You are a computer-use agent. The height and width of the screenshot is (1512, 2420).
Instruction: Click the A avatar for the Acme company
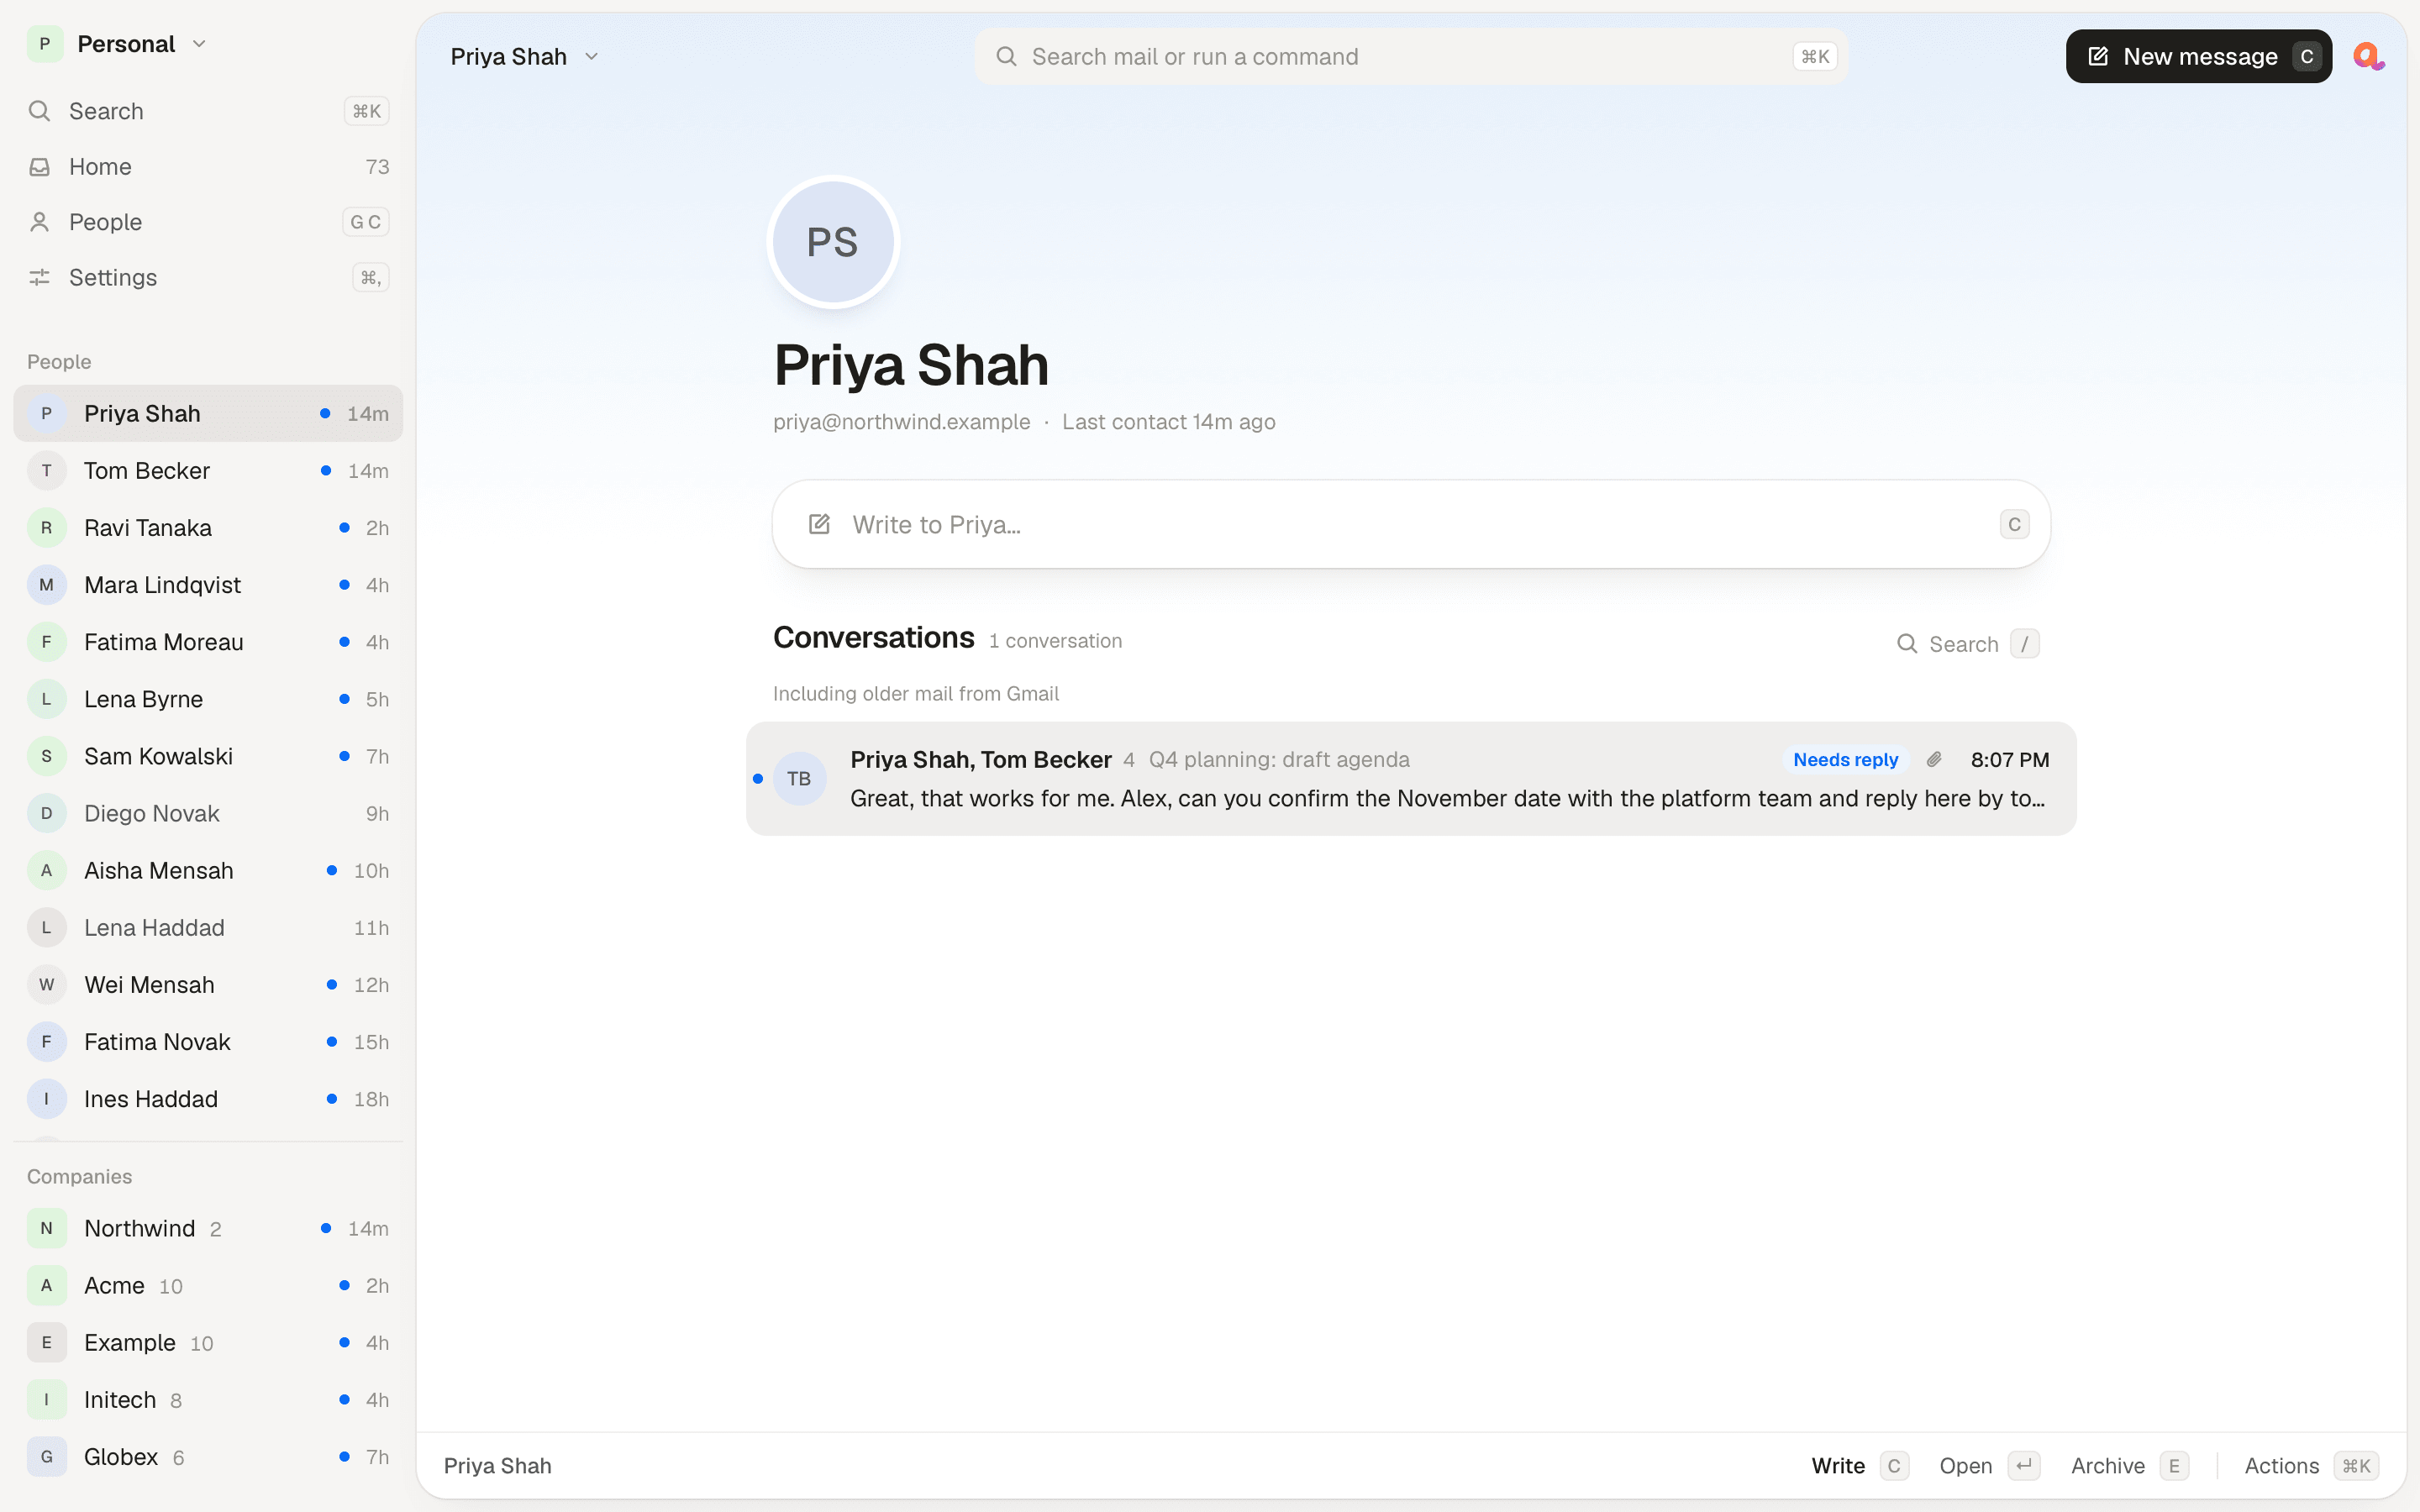47,1285
